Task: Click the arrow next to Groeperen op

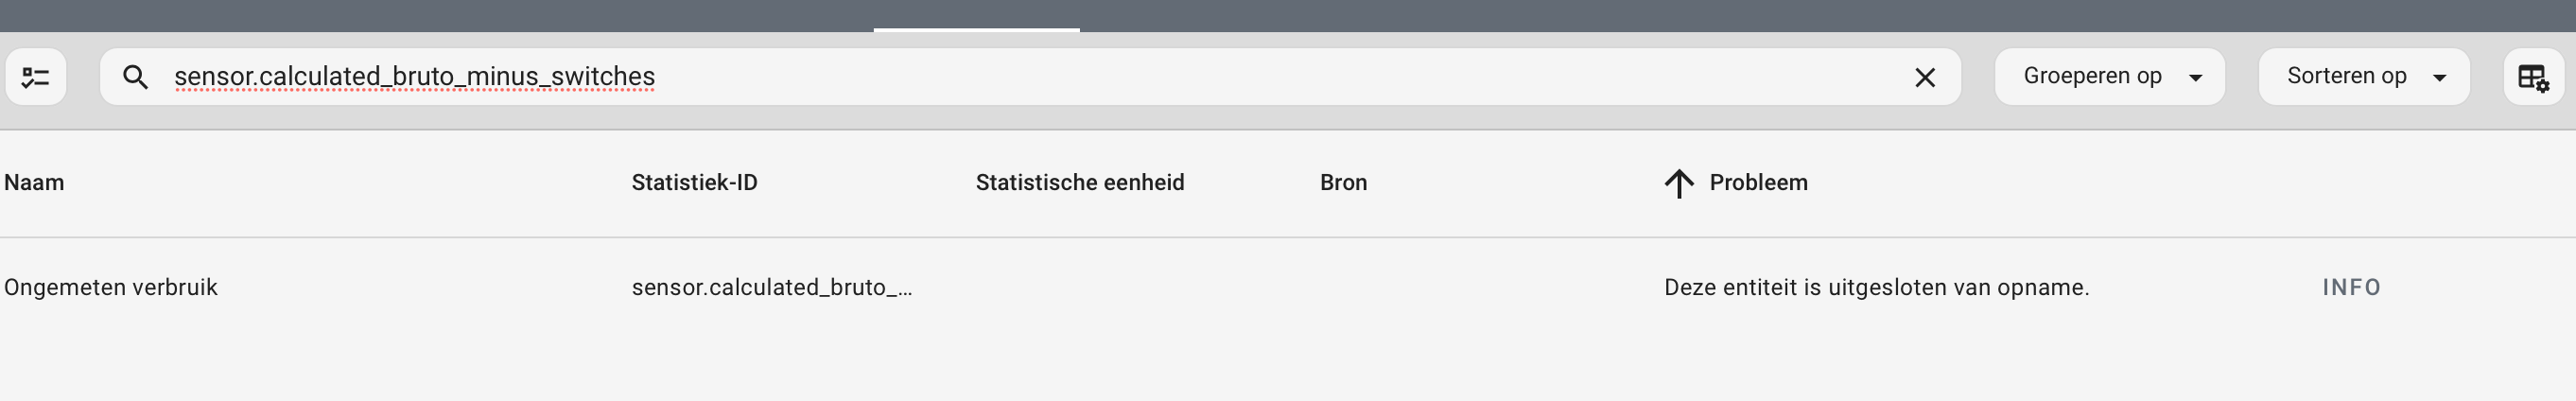Action: point(2196,78)
